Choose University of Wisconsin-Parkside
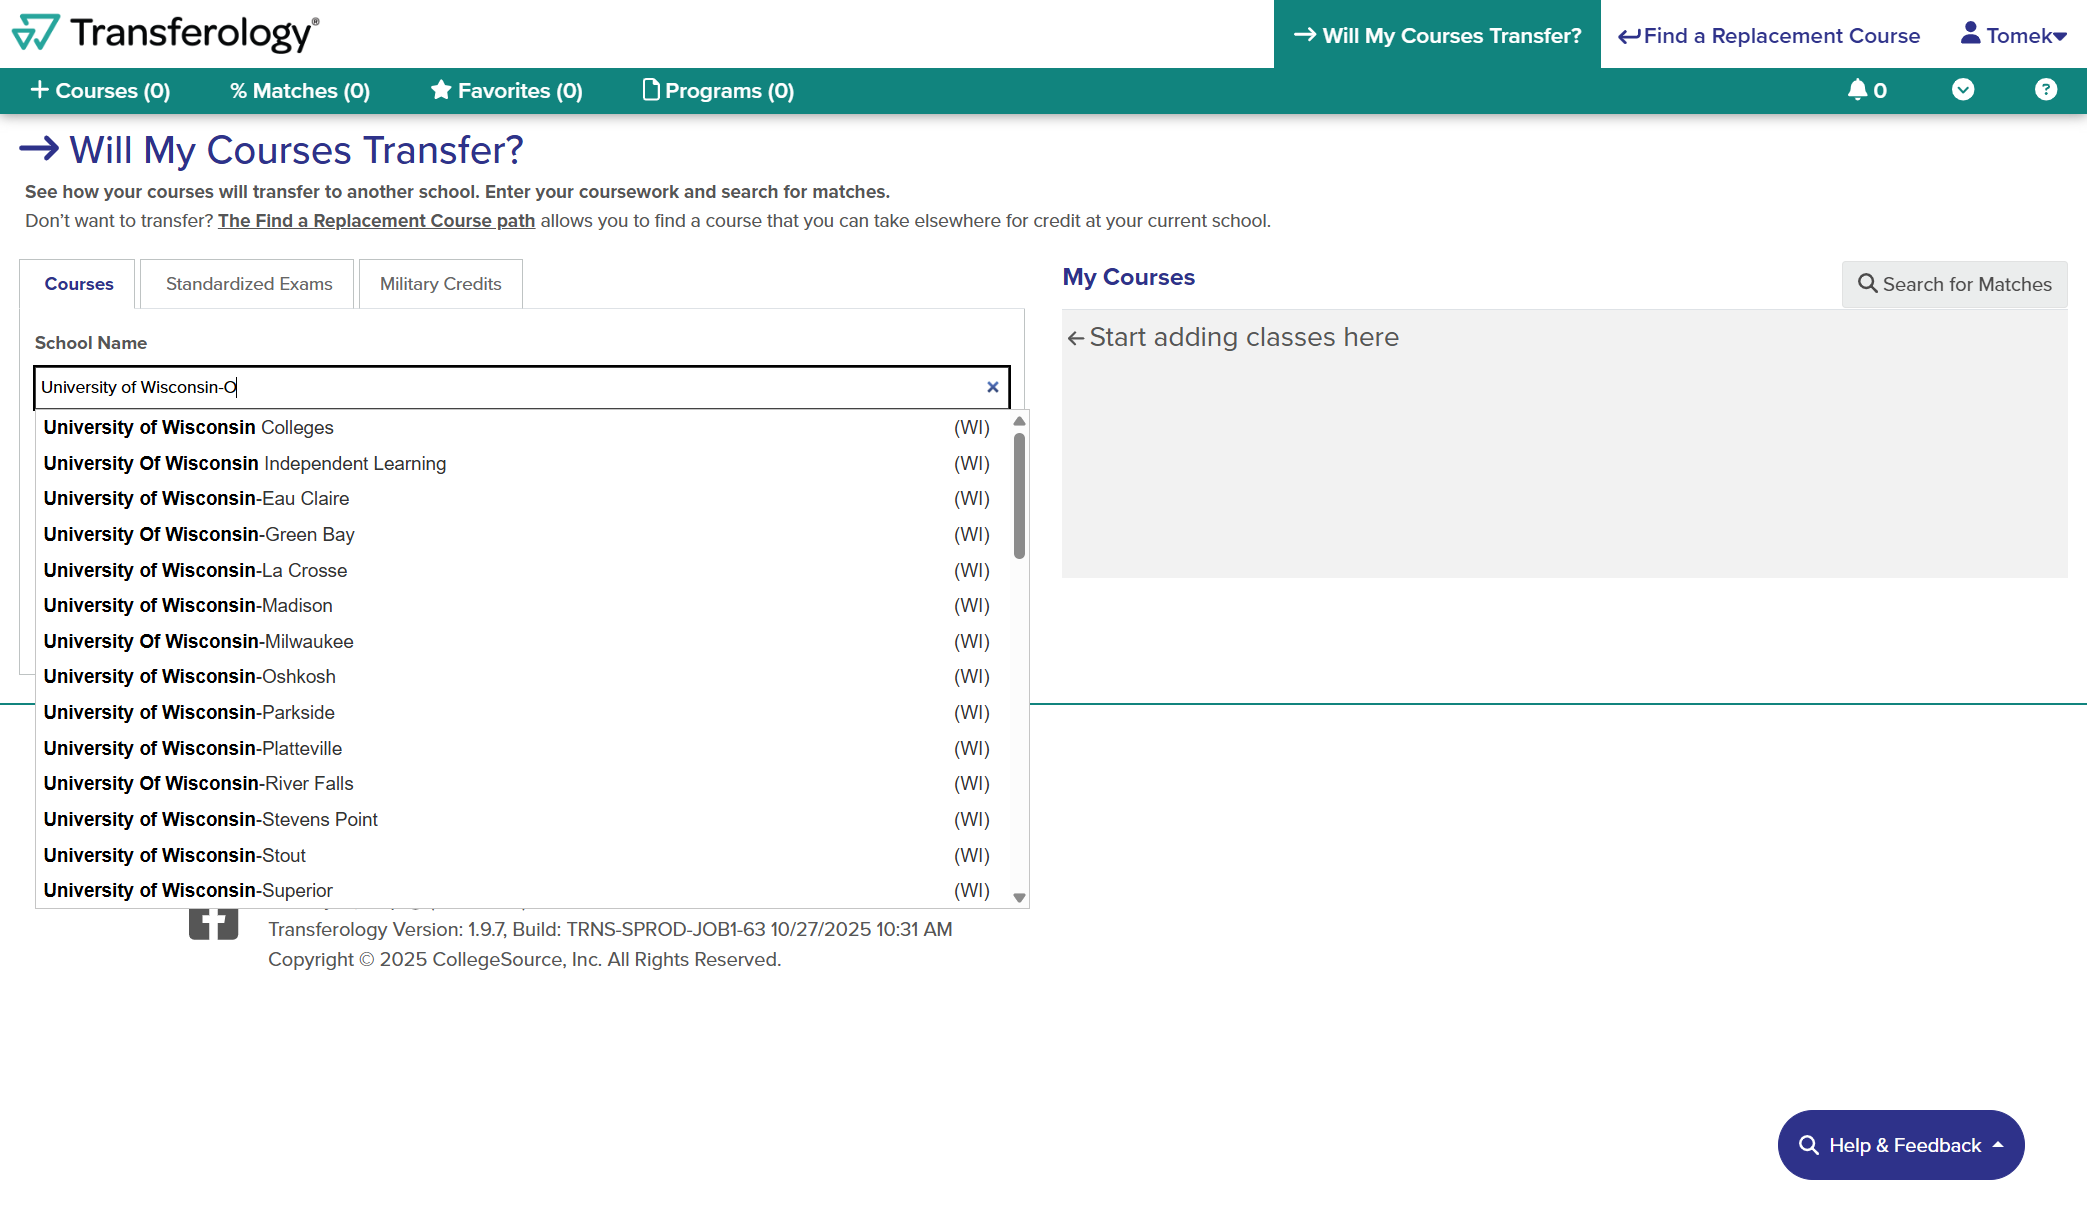This screenshot has height=1229, width=2087. pos(522,713)
